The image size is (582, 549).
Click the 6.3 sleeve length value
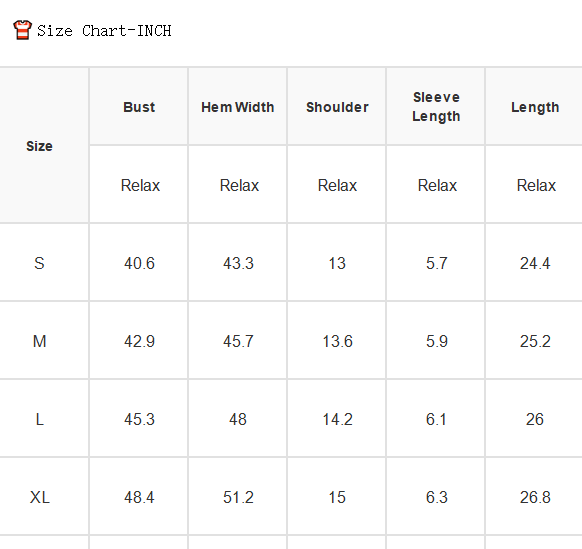coord(436,497)
